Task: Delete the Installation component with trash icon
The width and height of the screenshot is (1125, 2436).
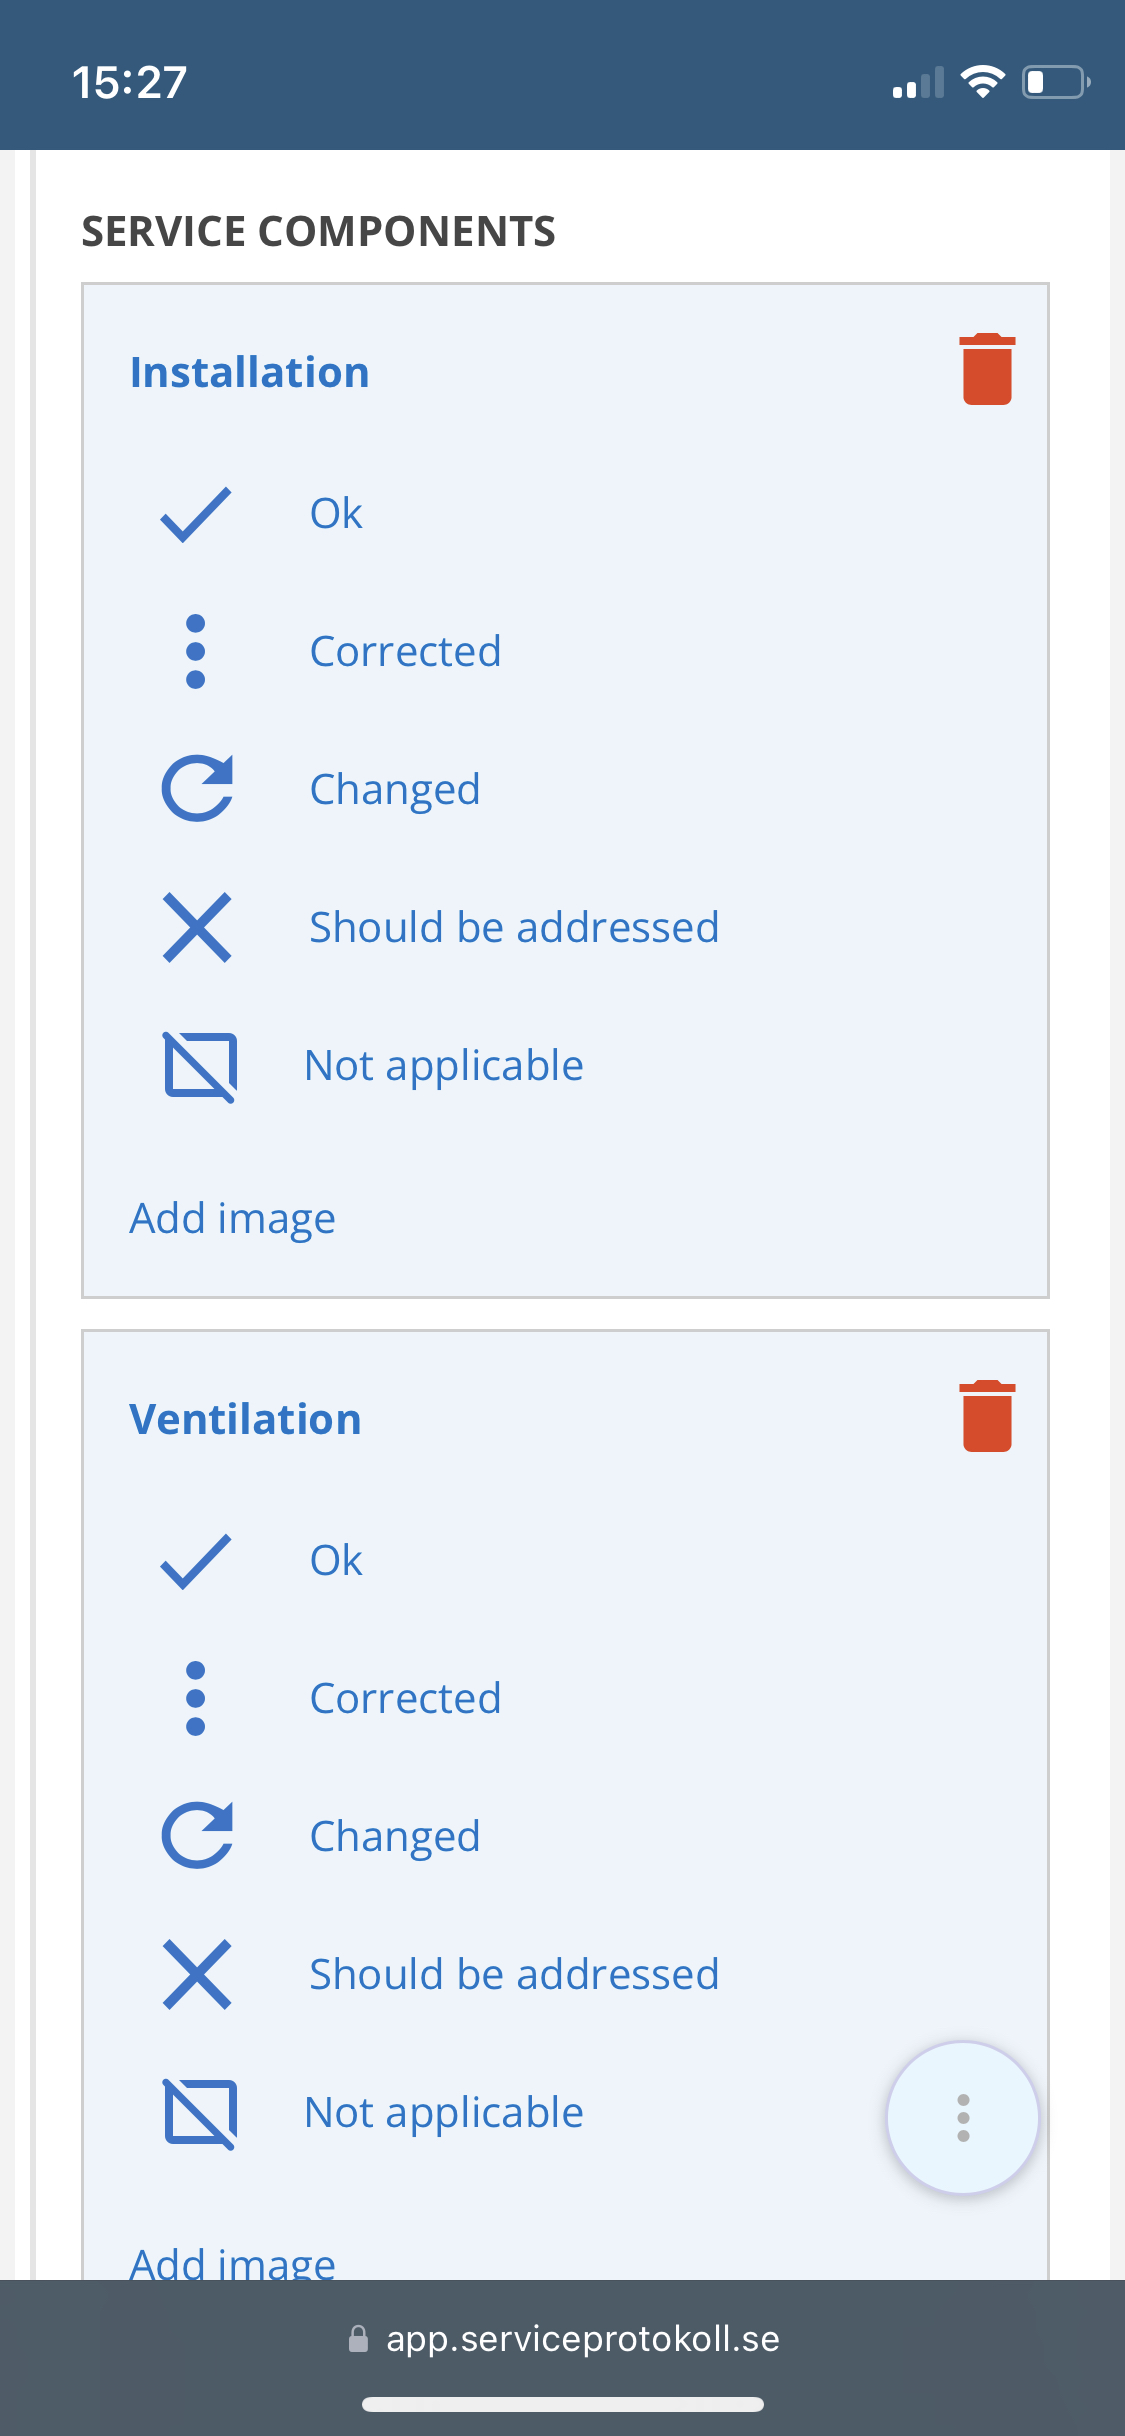Action: (x=987, y=370)
